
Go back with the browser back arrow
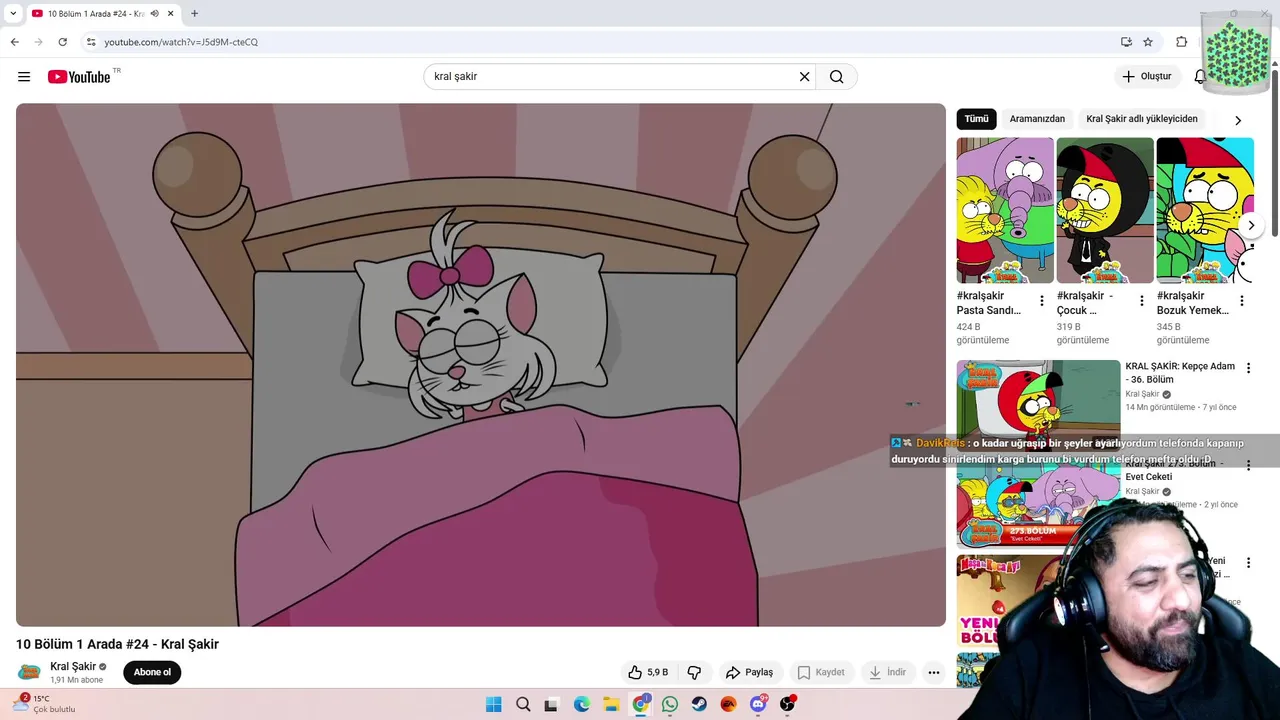[14, 42]
